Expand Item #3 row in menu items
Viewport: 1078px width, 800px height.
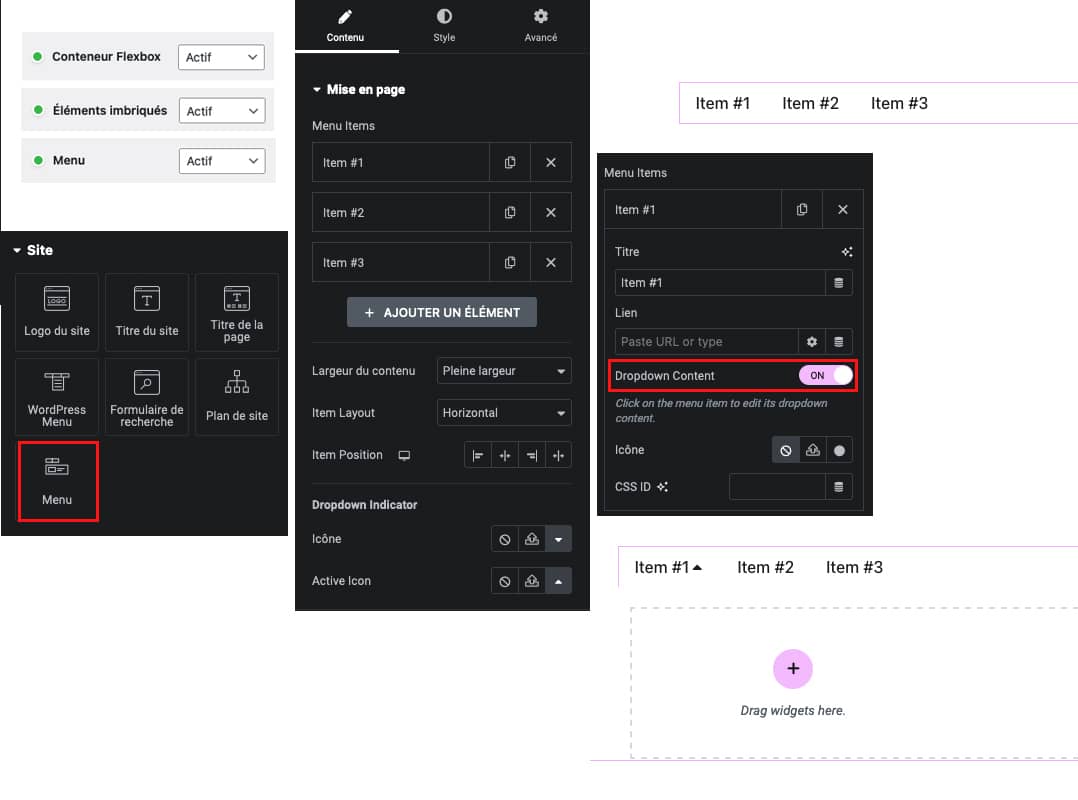(x=401, y=263)
